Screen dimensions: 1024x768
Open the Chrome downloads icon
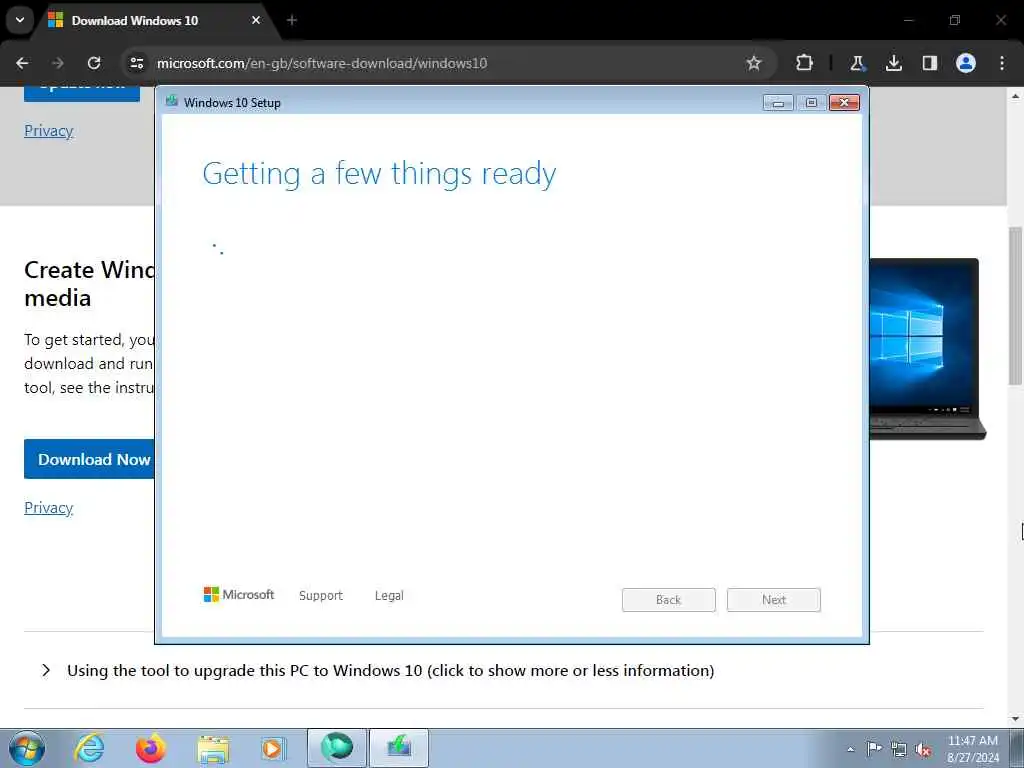click(x=893, y=63)
